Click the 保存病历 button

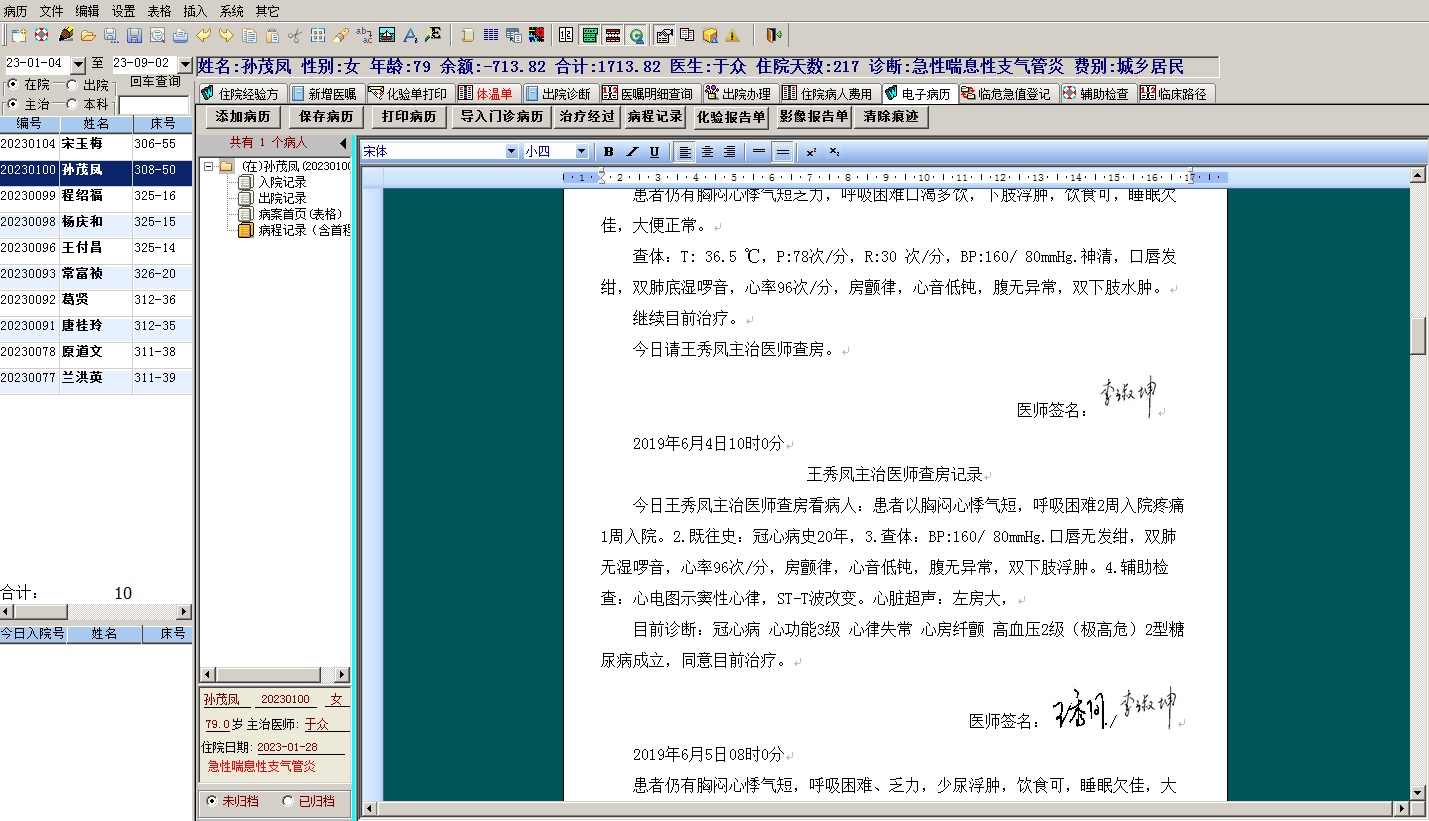(x=326, y=117)
